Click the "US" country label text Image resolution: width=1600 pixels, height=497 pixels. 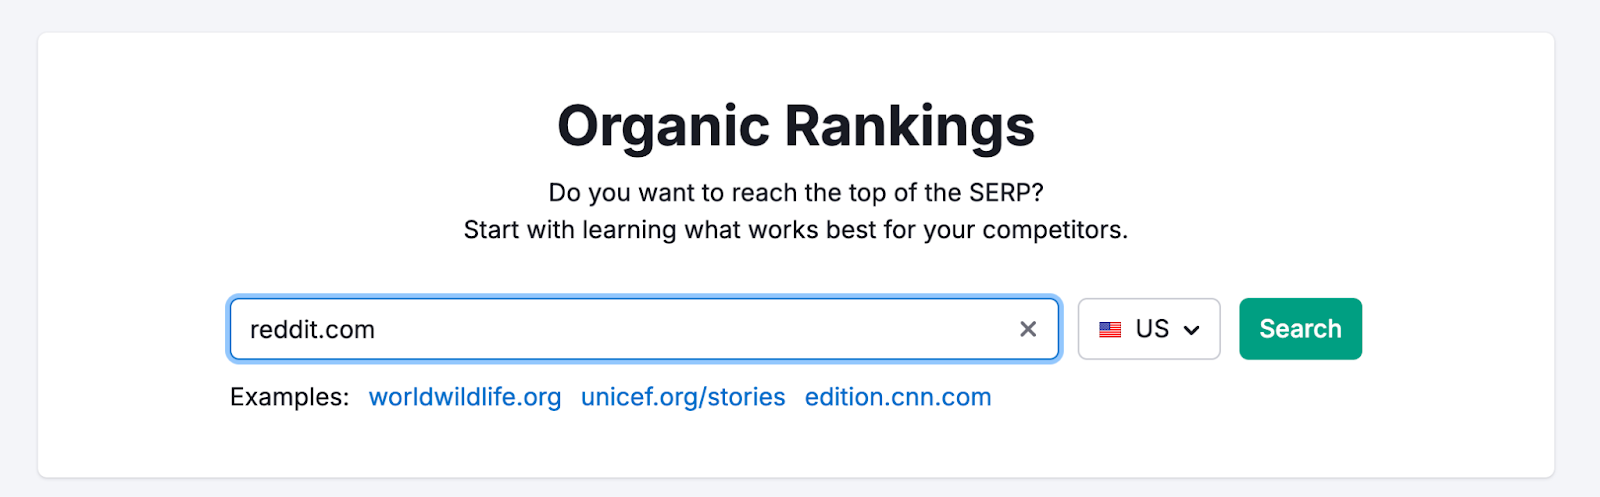click(1152, 329)
